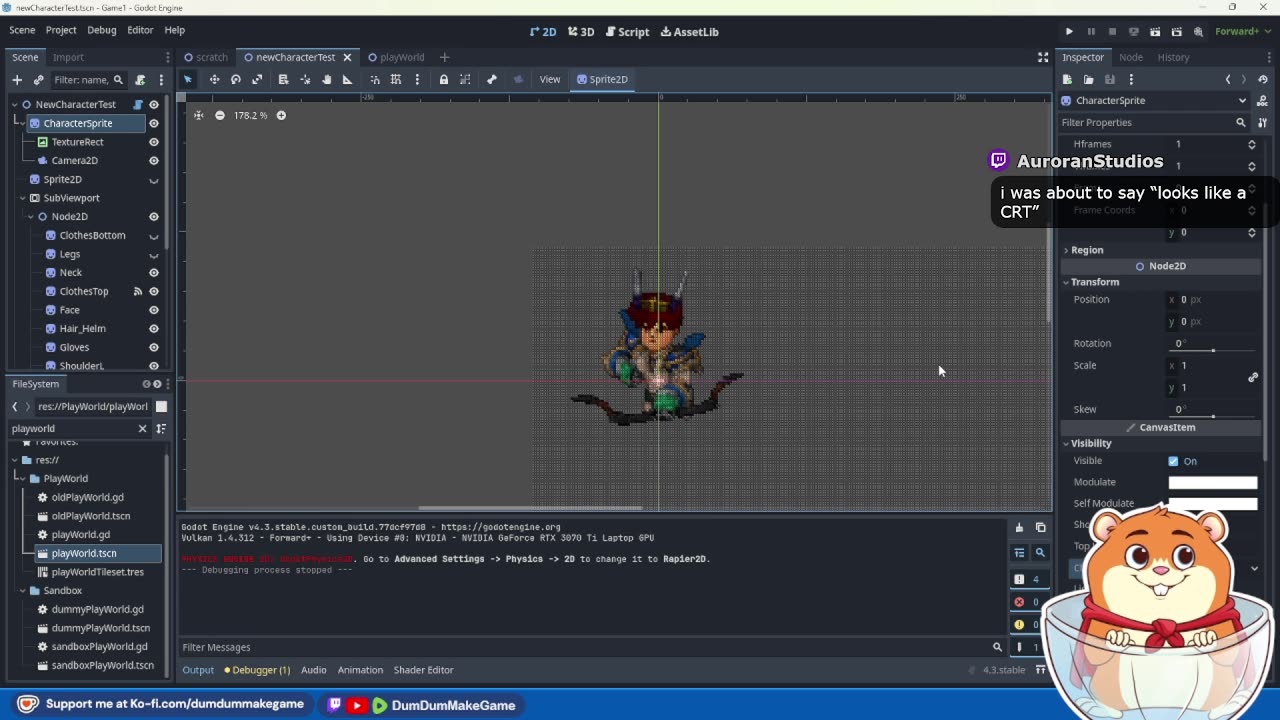Choose the list-select-at-position tool
The height and width of the screenshot is (720, 1280).
click(x=283, y=79)
